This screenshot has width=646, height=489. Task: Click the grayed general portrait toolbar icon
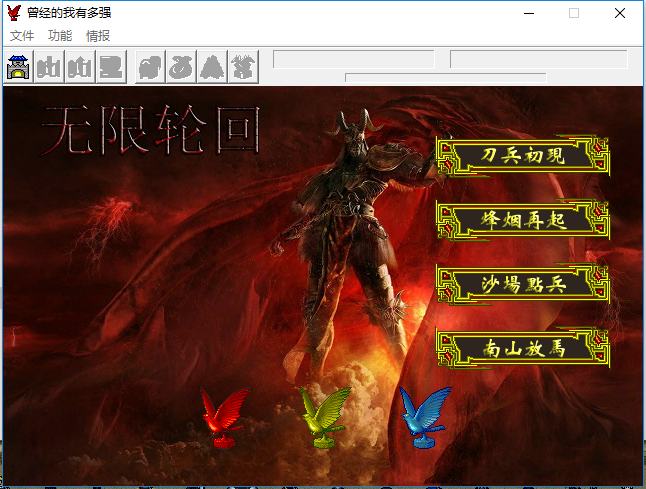pos(111,67)
